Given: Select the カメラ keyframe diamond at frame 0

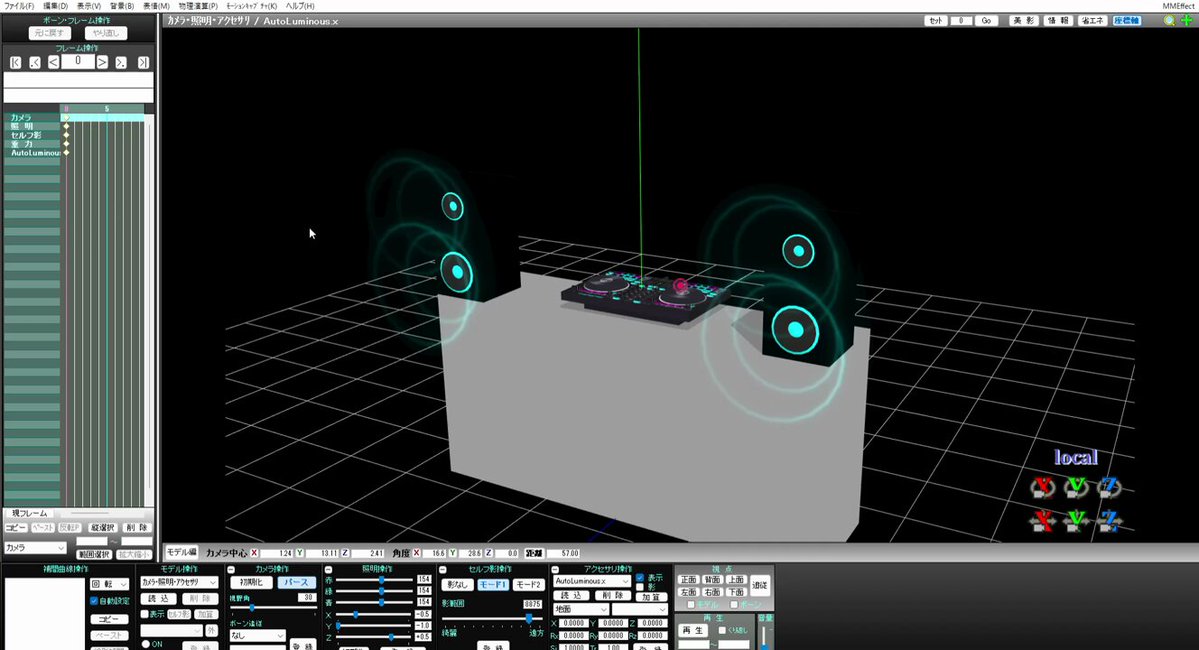Looking at the screenshot, I should 67,118.
